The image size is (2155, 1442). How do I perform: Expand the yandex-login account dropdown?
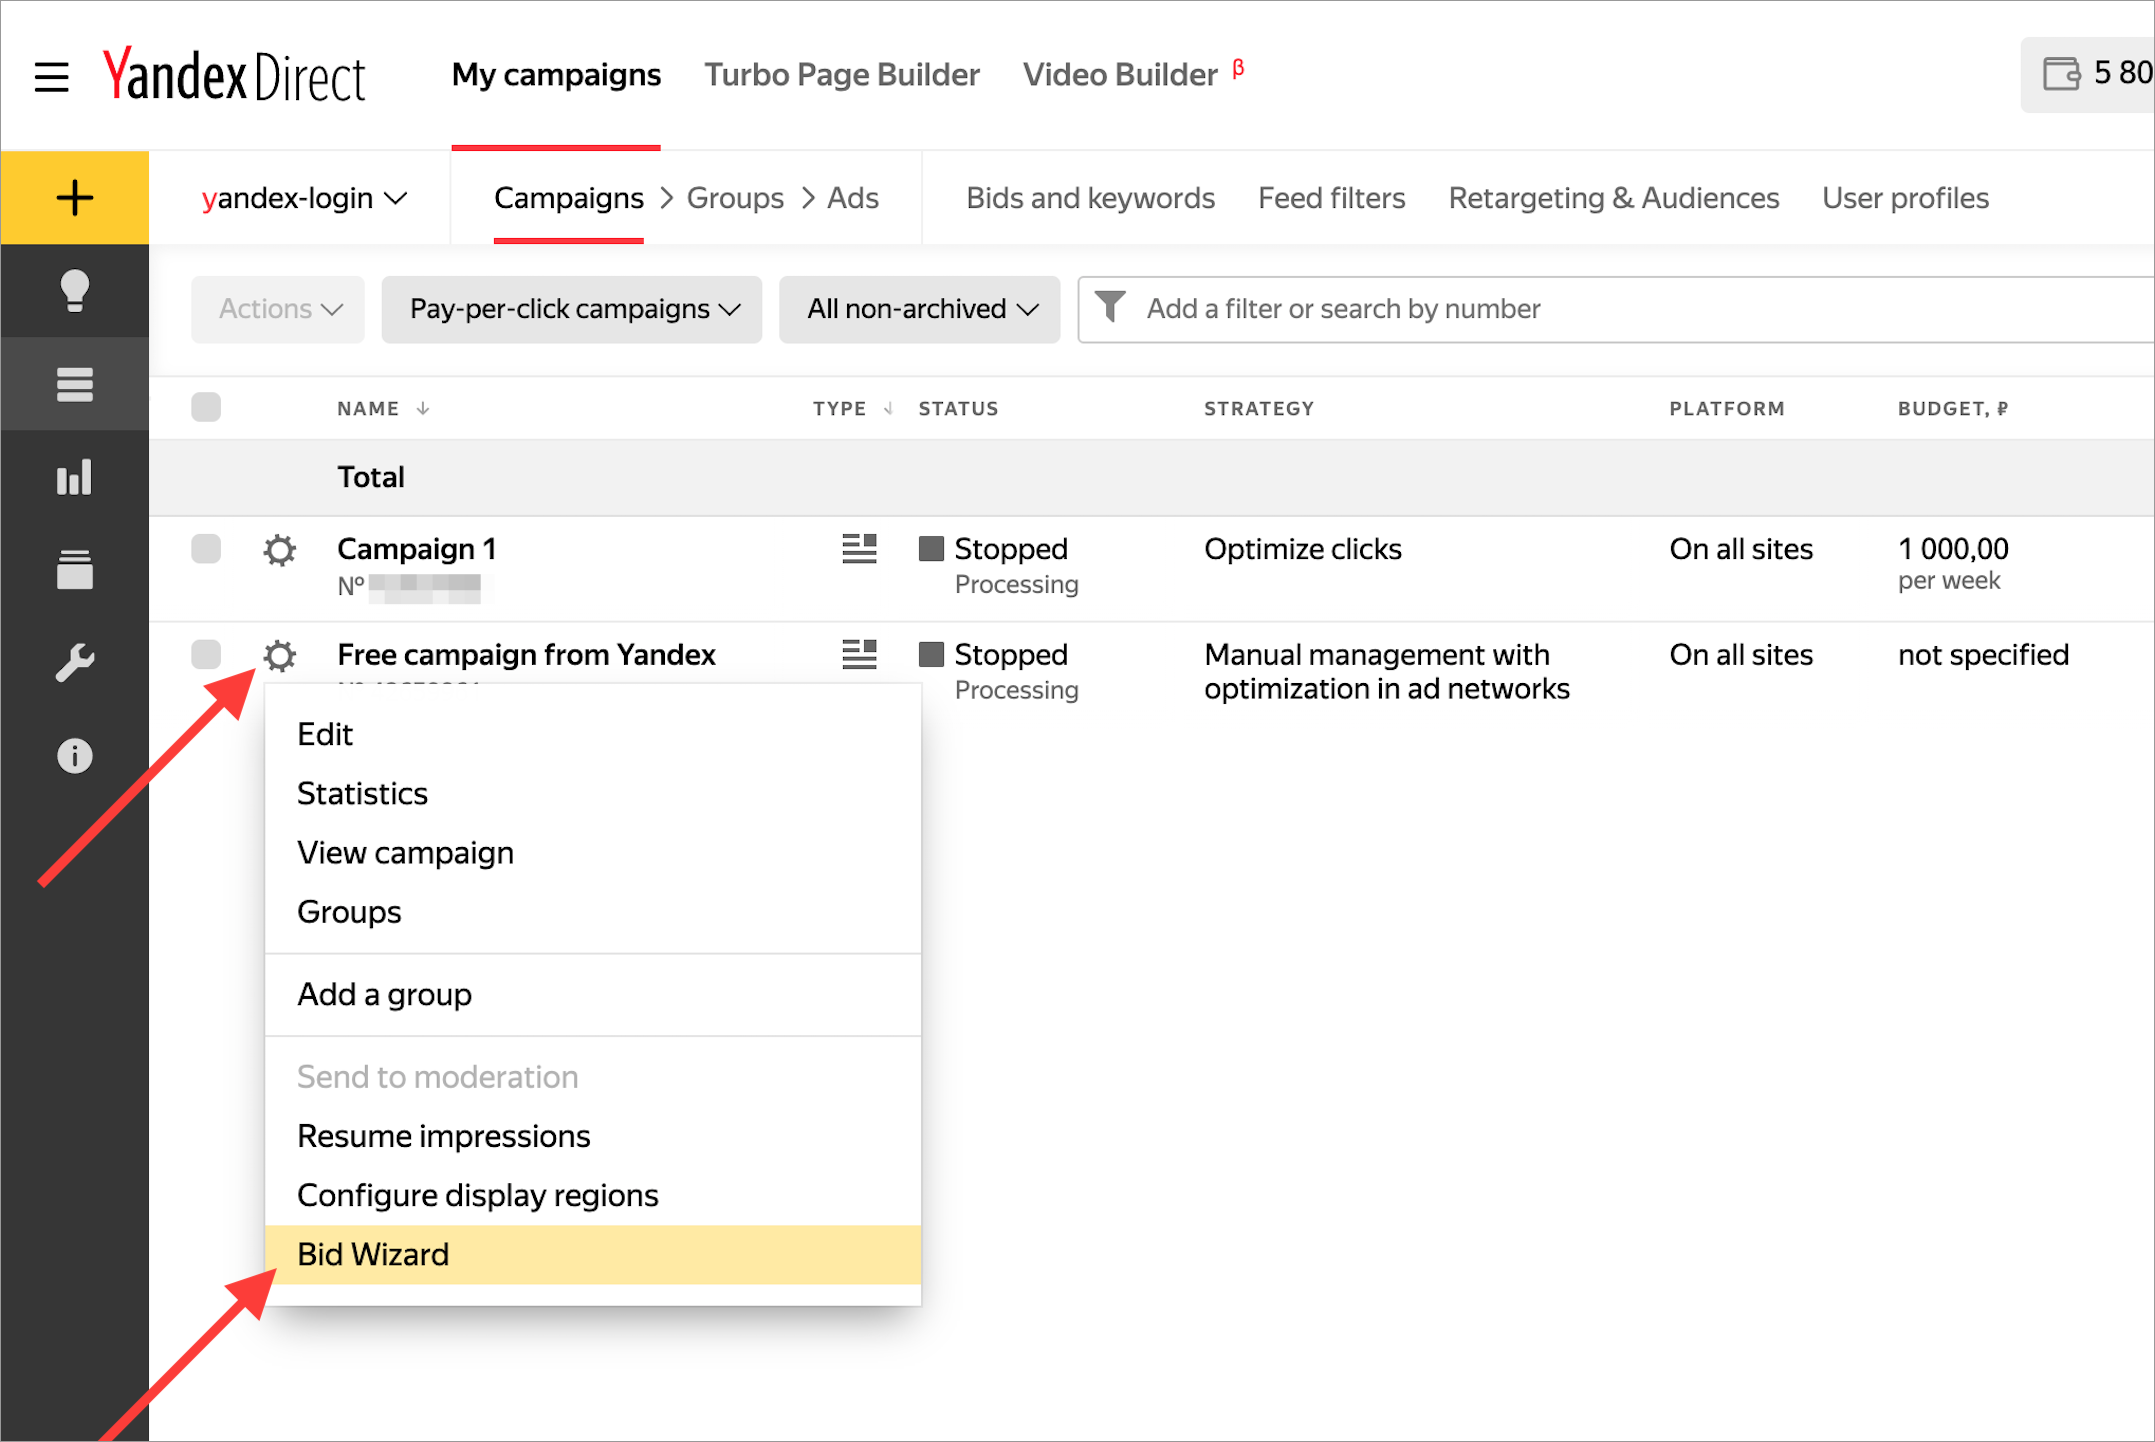pos(304,198)
